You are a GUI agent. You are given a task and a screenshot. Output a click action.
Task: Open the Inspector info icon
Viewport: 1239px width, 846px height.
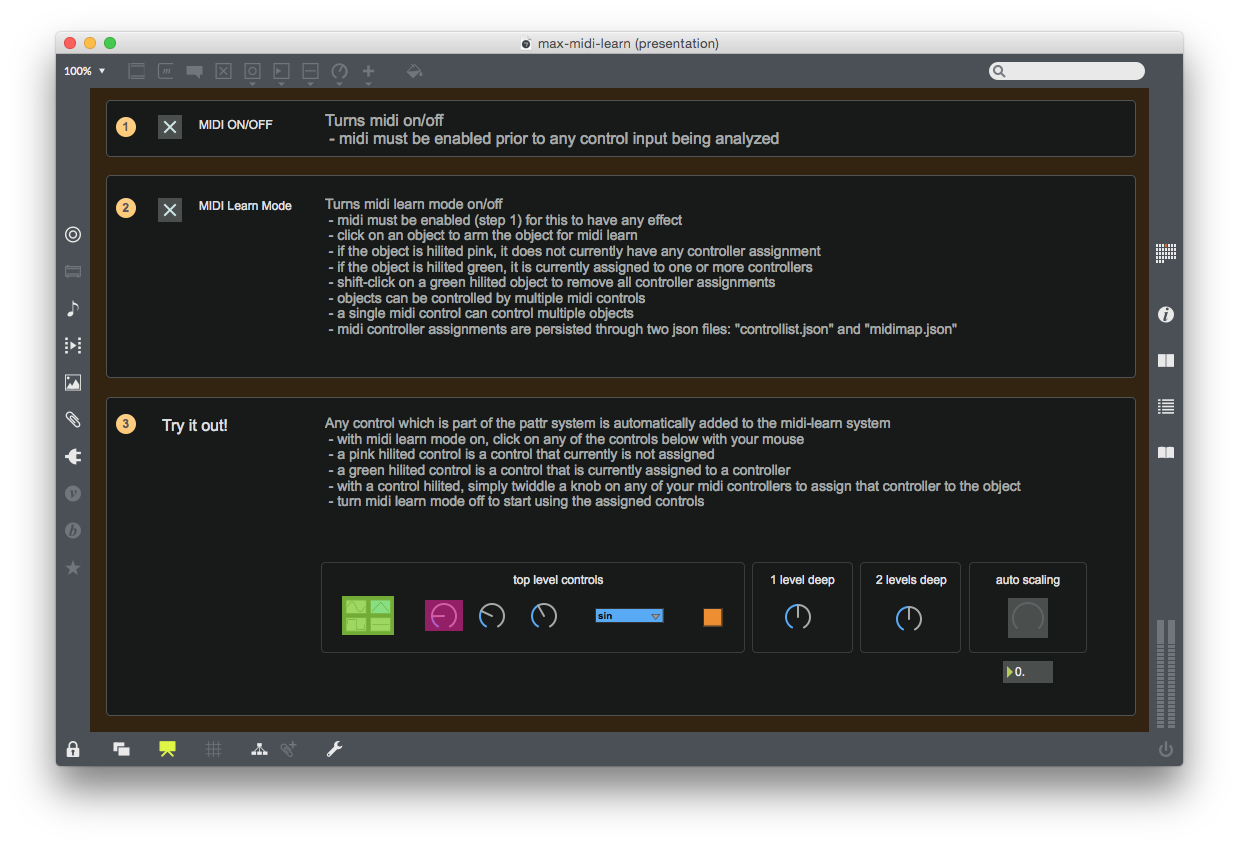click(1165, 315)
